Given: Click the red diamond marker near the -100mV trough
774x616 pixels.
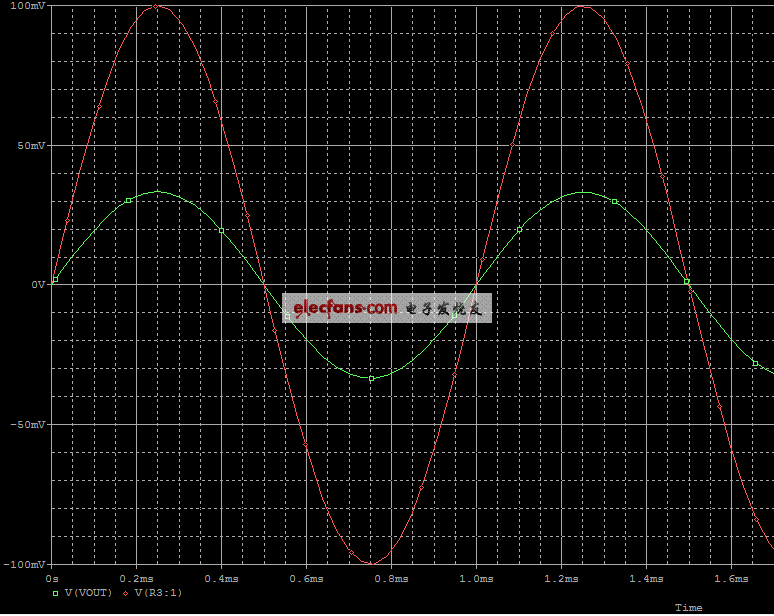Looking at the screenshot, I should (351, 552).
